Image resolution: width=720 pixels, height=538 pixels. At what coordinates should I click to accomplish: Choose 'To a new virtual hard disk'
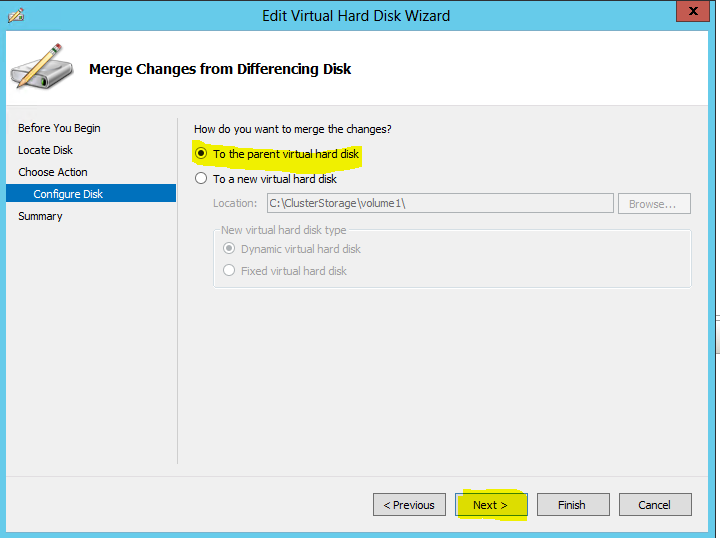201,179
